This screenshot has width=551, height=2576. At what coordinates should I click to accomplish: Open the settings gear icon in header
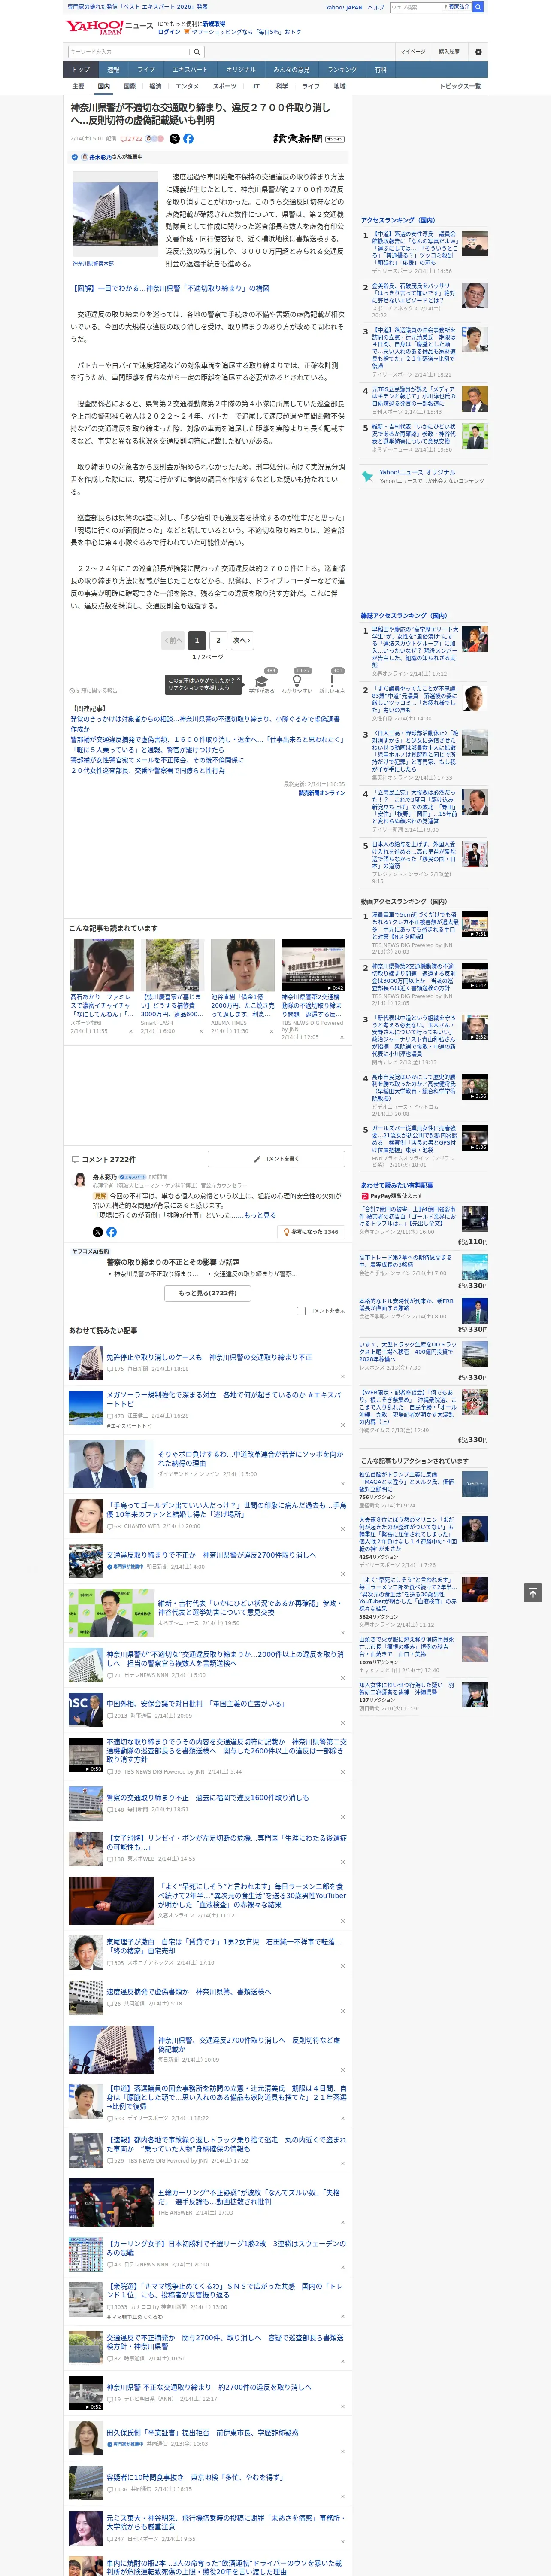click(x=478, y=51)
